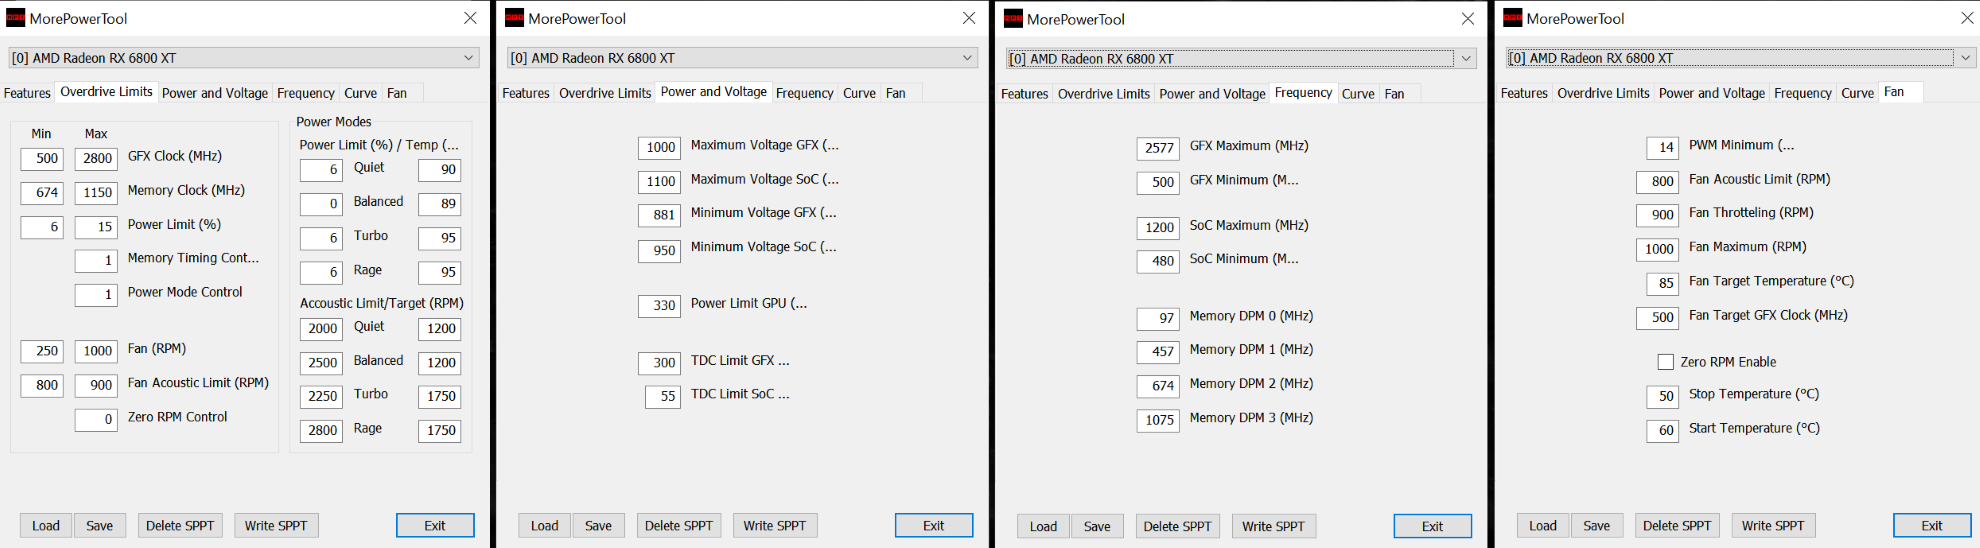The height and width of the screenshot is (548, 1980).
Task: Click Exit in the Frequency window
Action: pyautogui.click(x=1432, y=527)
